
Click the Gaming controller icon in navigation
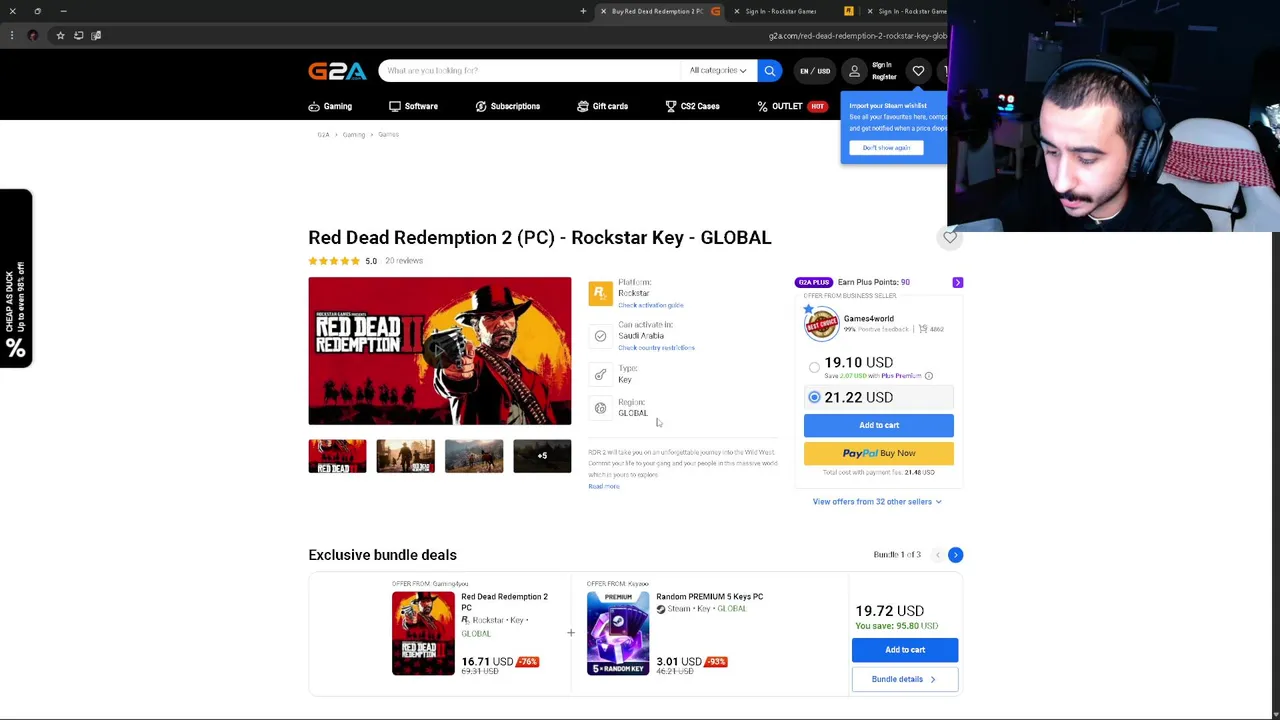pyautogui.click(x=314, y=106)
